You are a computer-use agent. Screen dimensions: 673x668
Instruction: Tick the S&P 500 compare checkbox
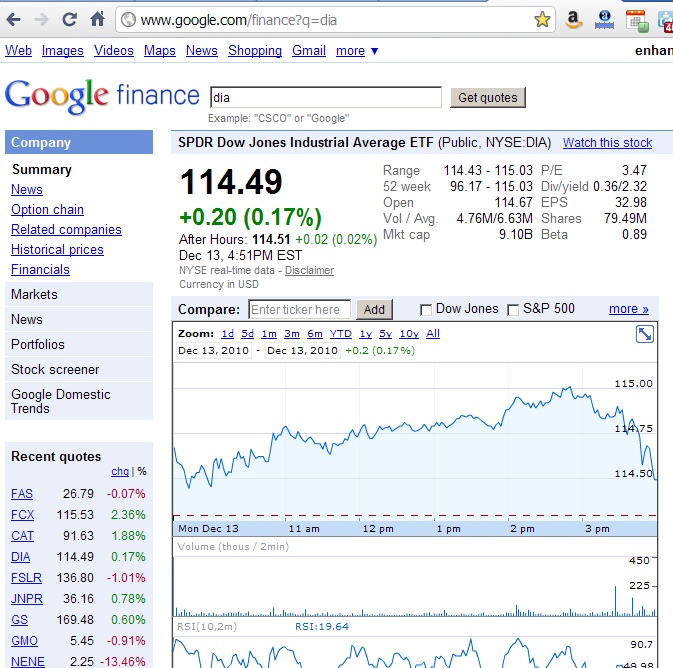tap(513, 310)
